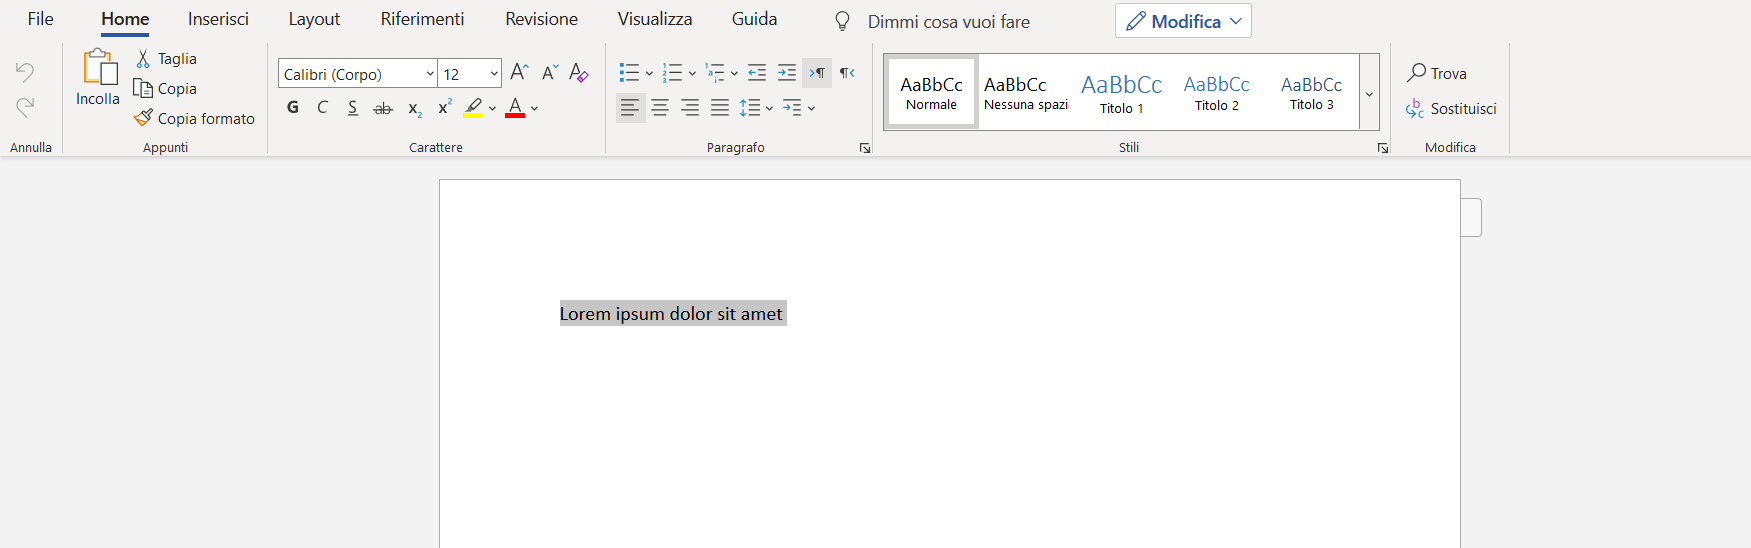Set right-to-left text direction
1751x548 pixels.
click(x=847, y=73)
